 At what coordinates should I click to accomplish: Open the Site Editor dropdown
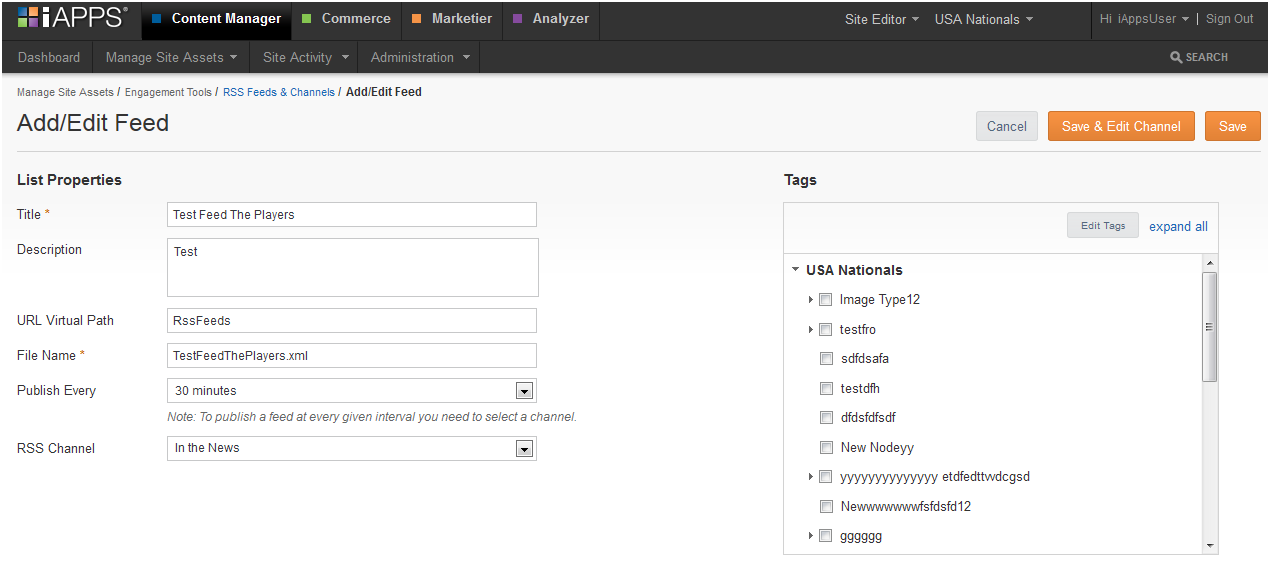(x=881, y=19)
